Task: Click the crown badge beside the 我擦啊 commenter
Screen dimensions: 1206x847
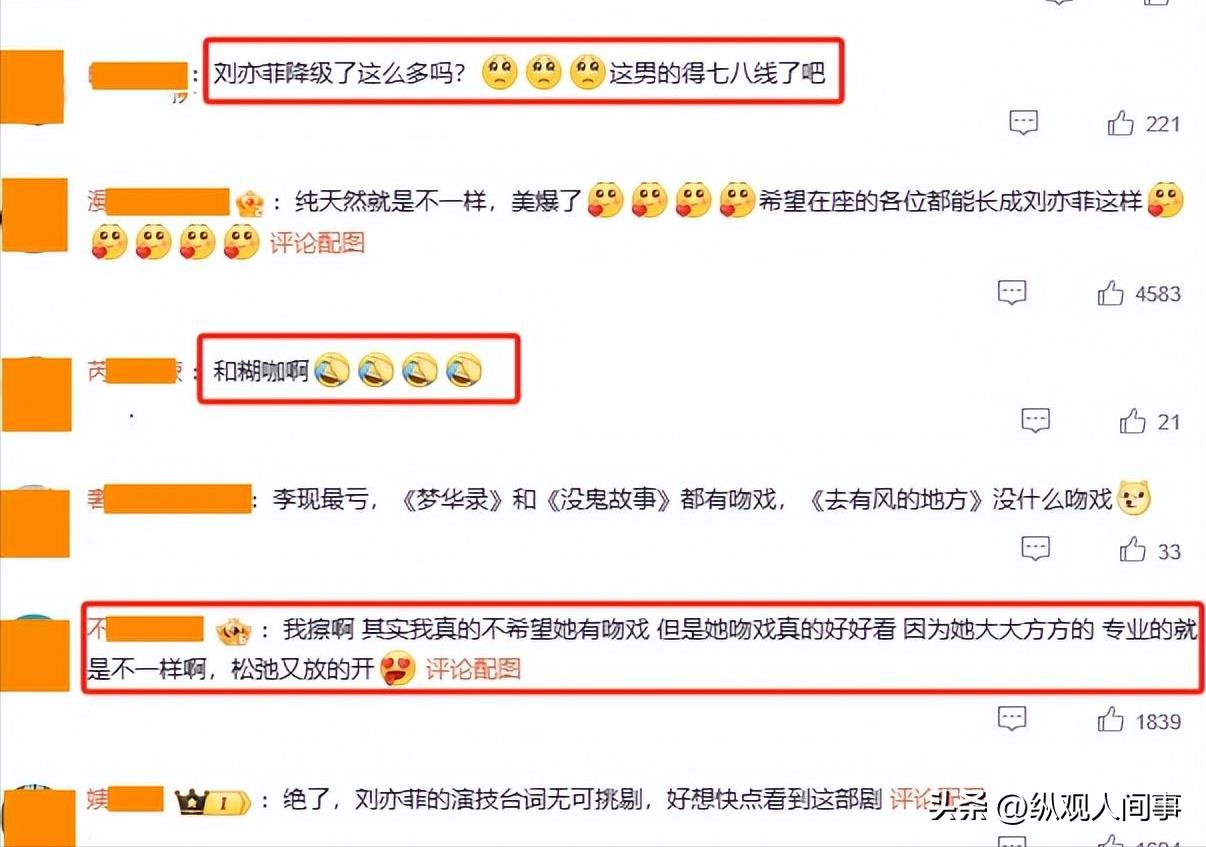Action: pyautogui.click(x=233, y=631)
